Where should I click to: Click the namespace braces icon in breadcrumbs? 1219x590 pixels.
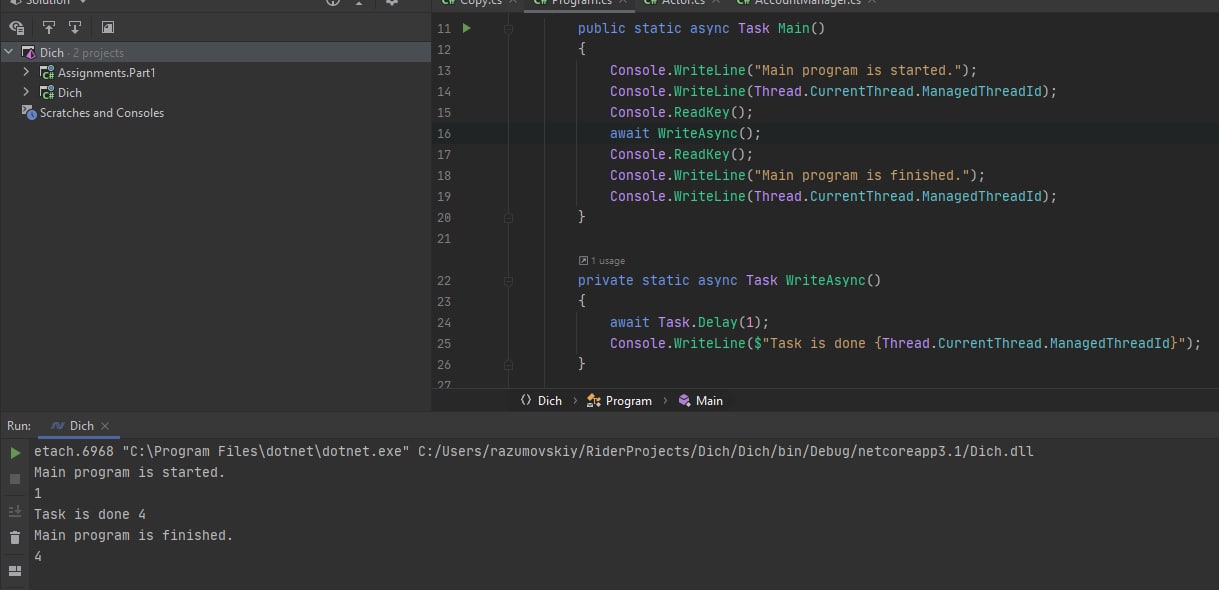click(x=526, y=401)
